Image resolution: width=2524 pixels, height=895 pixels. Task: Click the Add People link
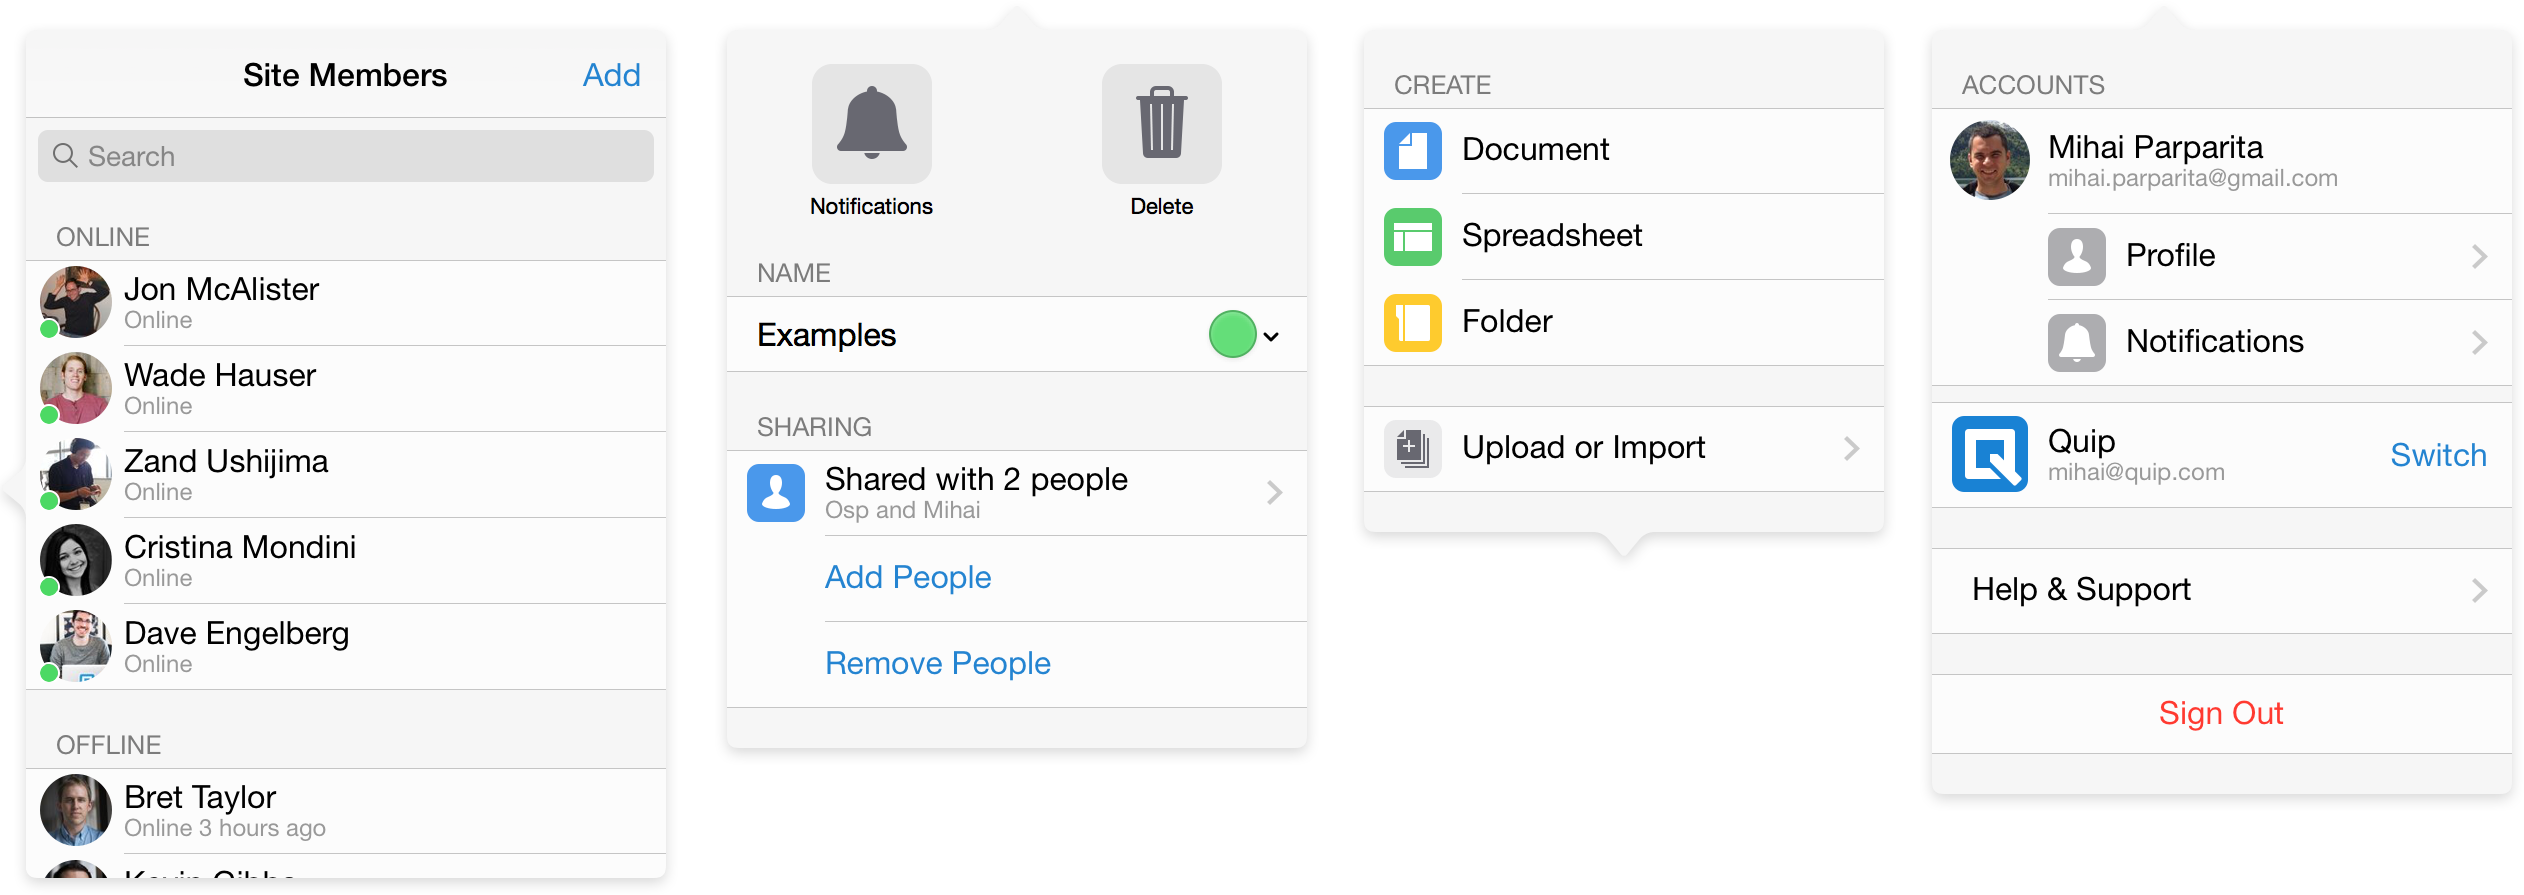[x=908, y=578]
